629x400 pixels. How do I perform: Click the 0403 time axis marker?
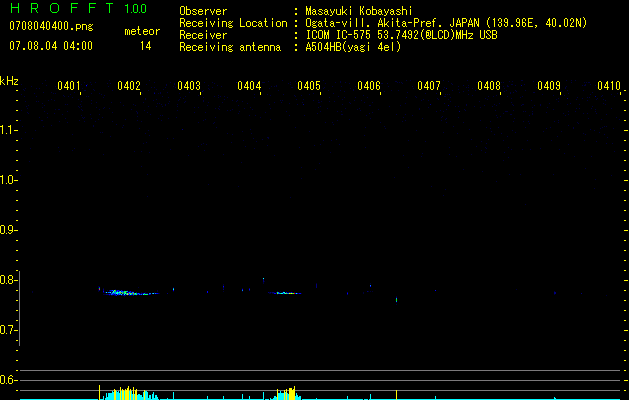coord(189,86)
